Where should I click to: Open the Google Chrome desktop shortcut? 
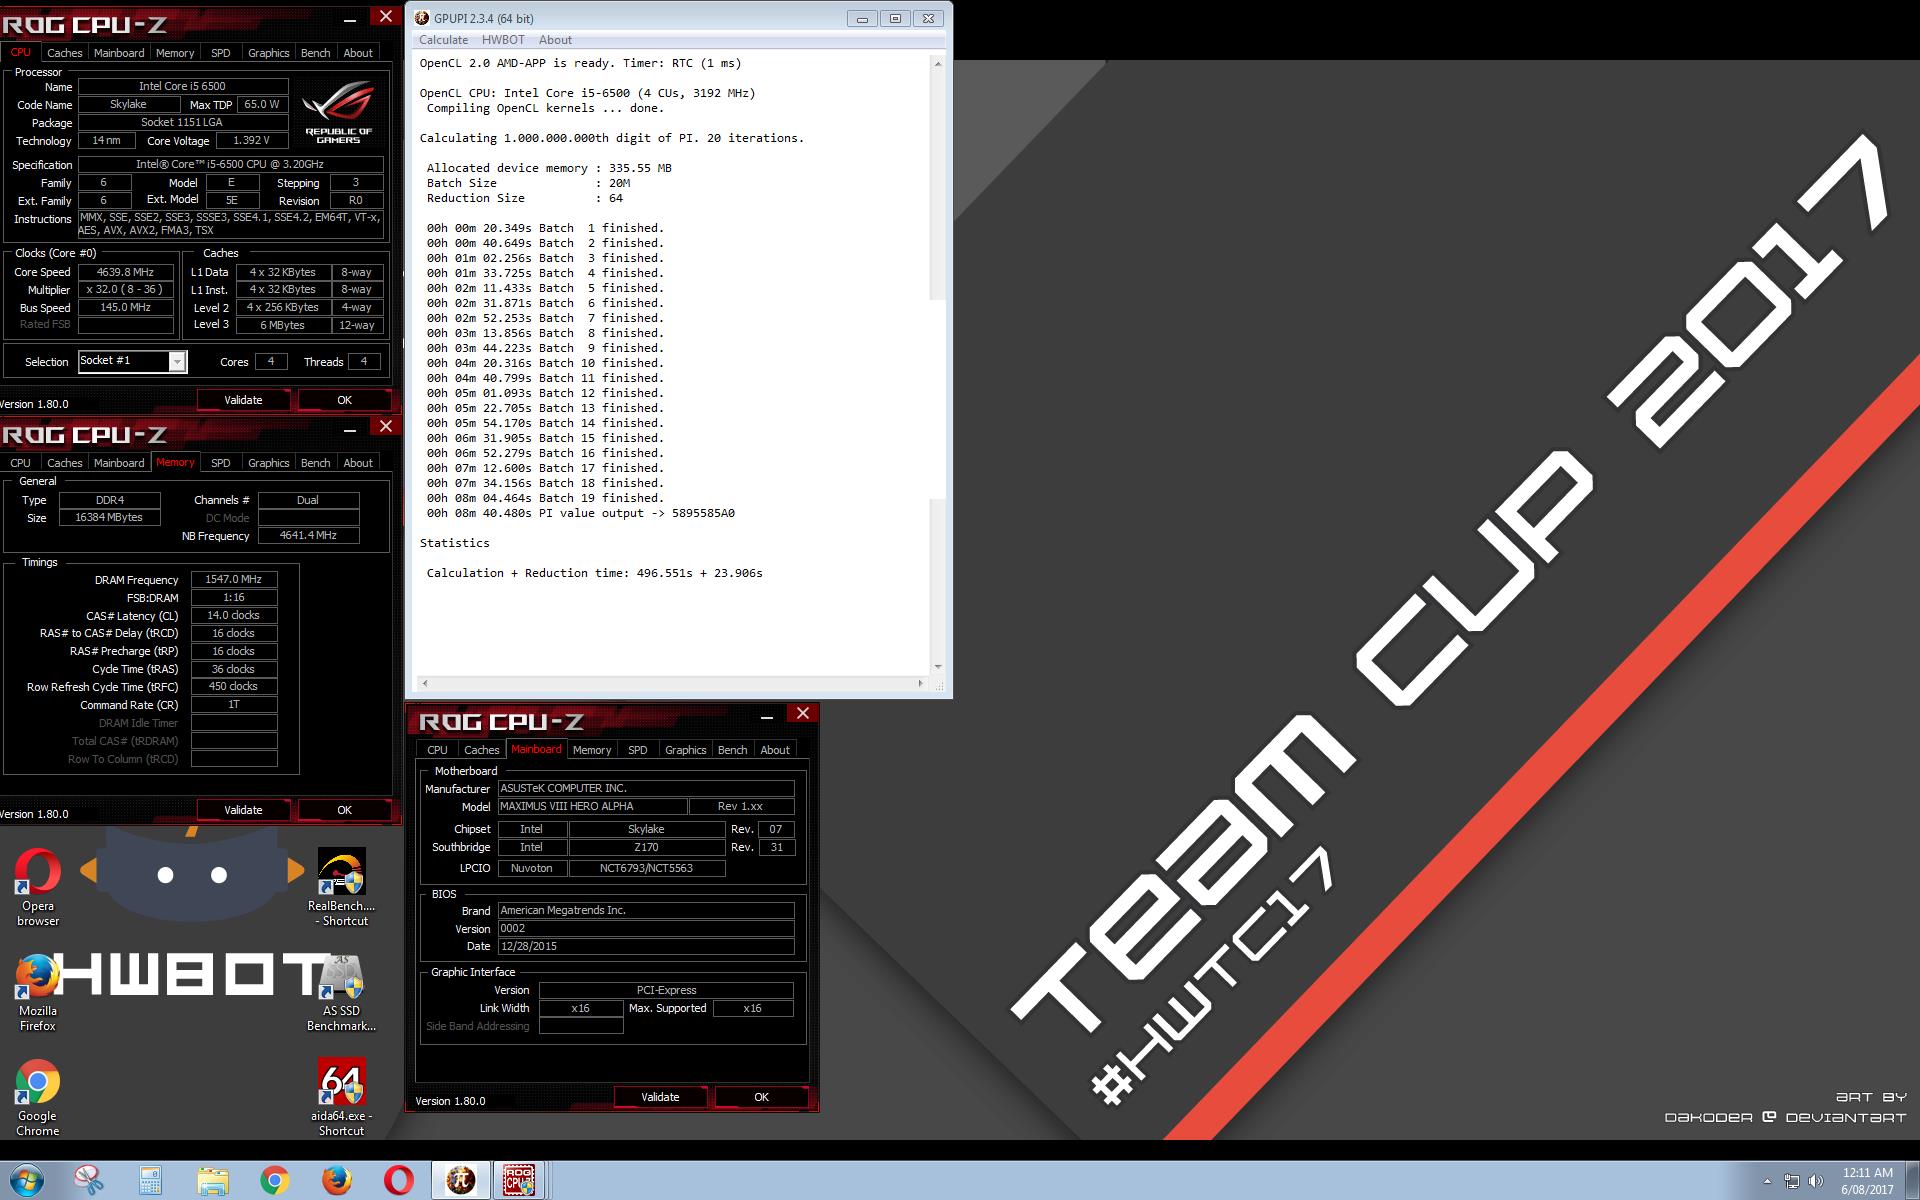tap(37, 1097)
